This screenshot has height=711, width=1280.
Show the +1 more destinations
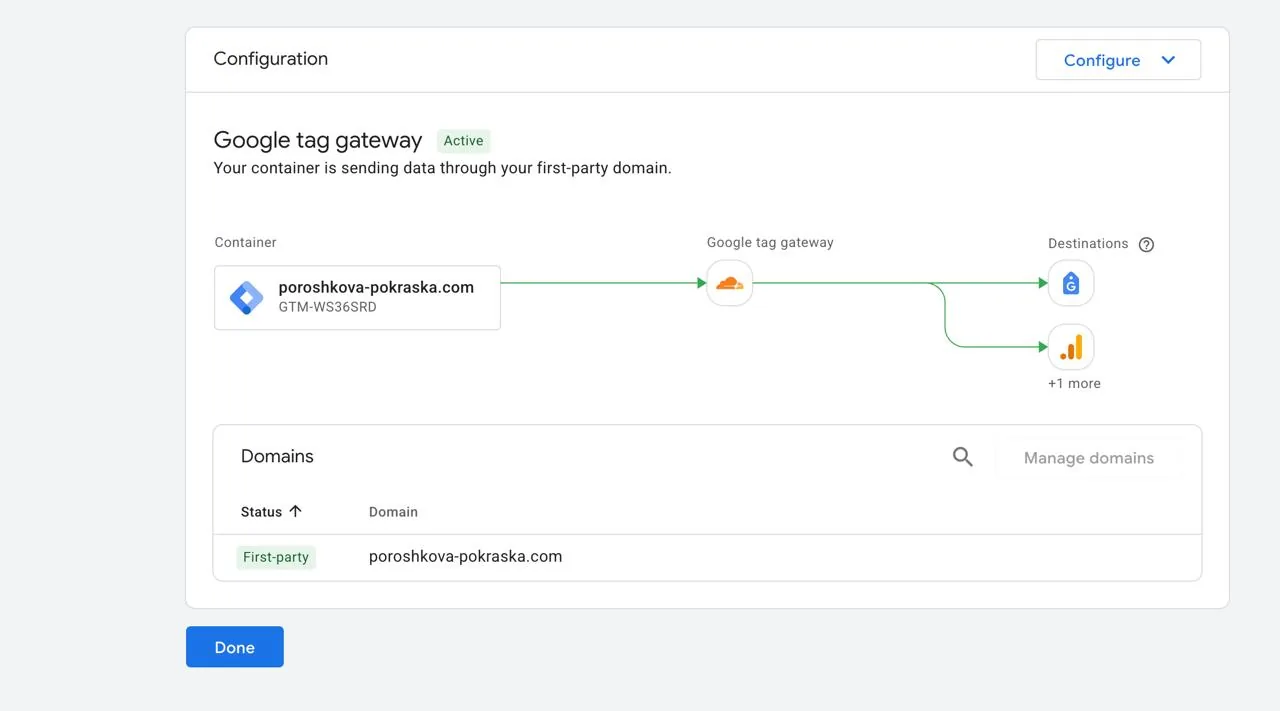(x=1074, y=383)
